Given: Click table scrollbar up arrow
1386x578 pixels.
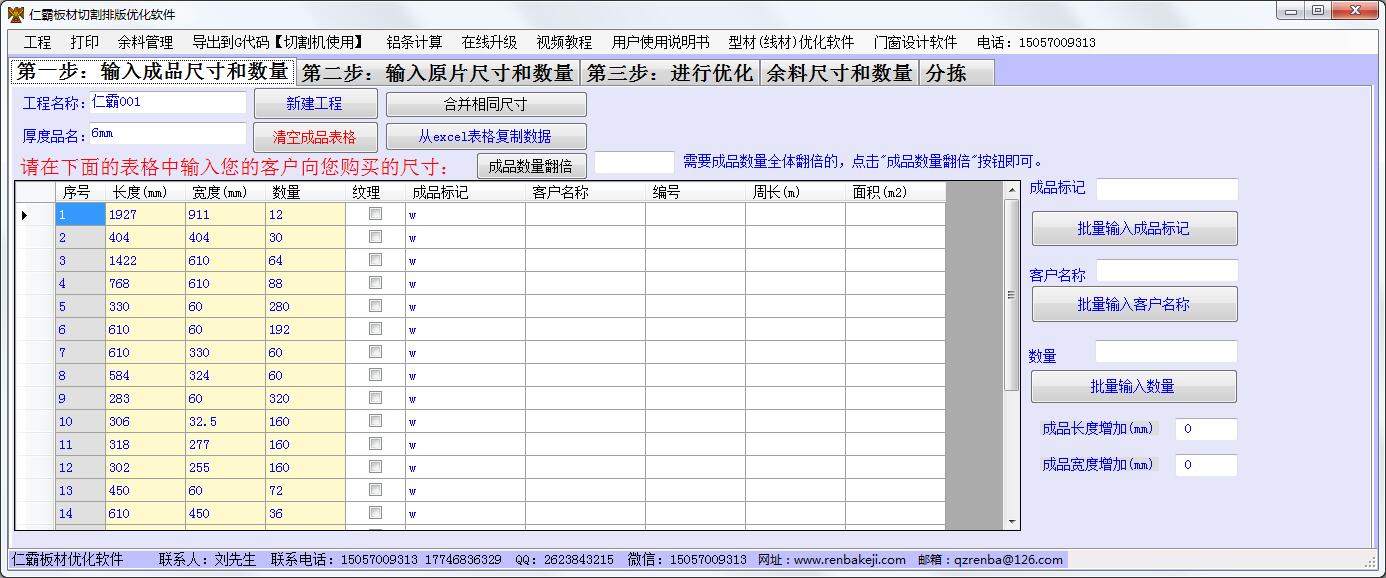Looking at the screenshot, I should point(1012,190).
